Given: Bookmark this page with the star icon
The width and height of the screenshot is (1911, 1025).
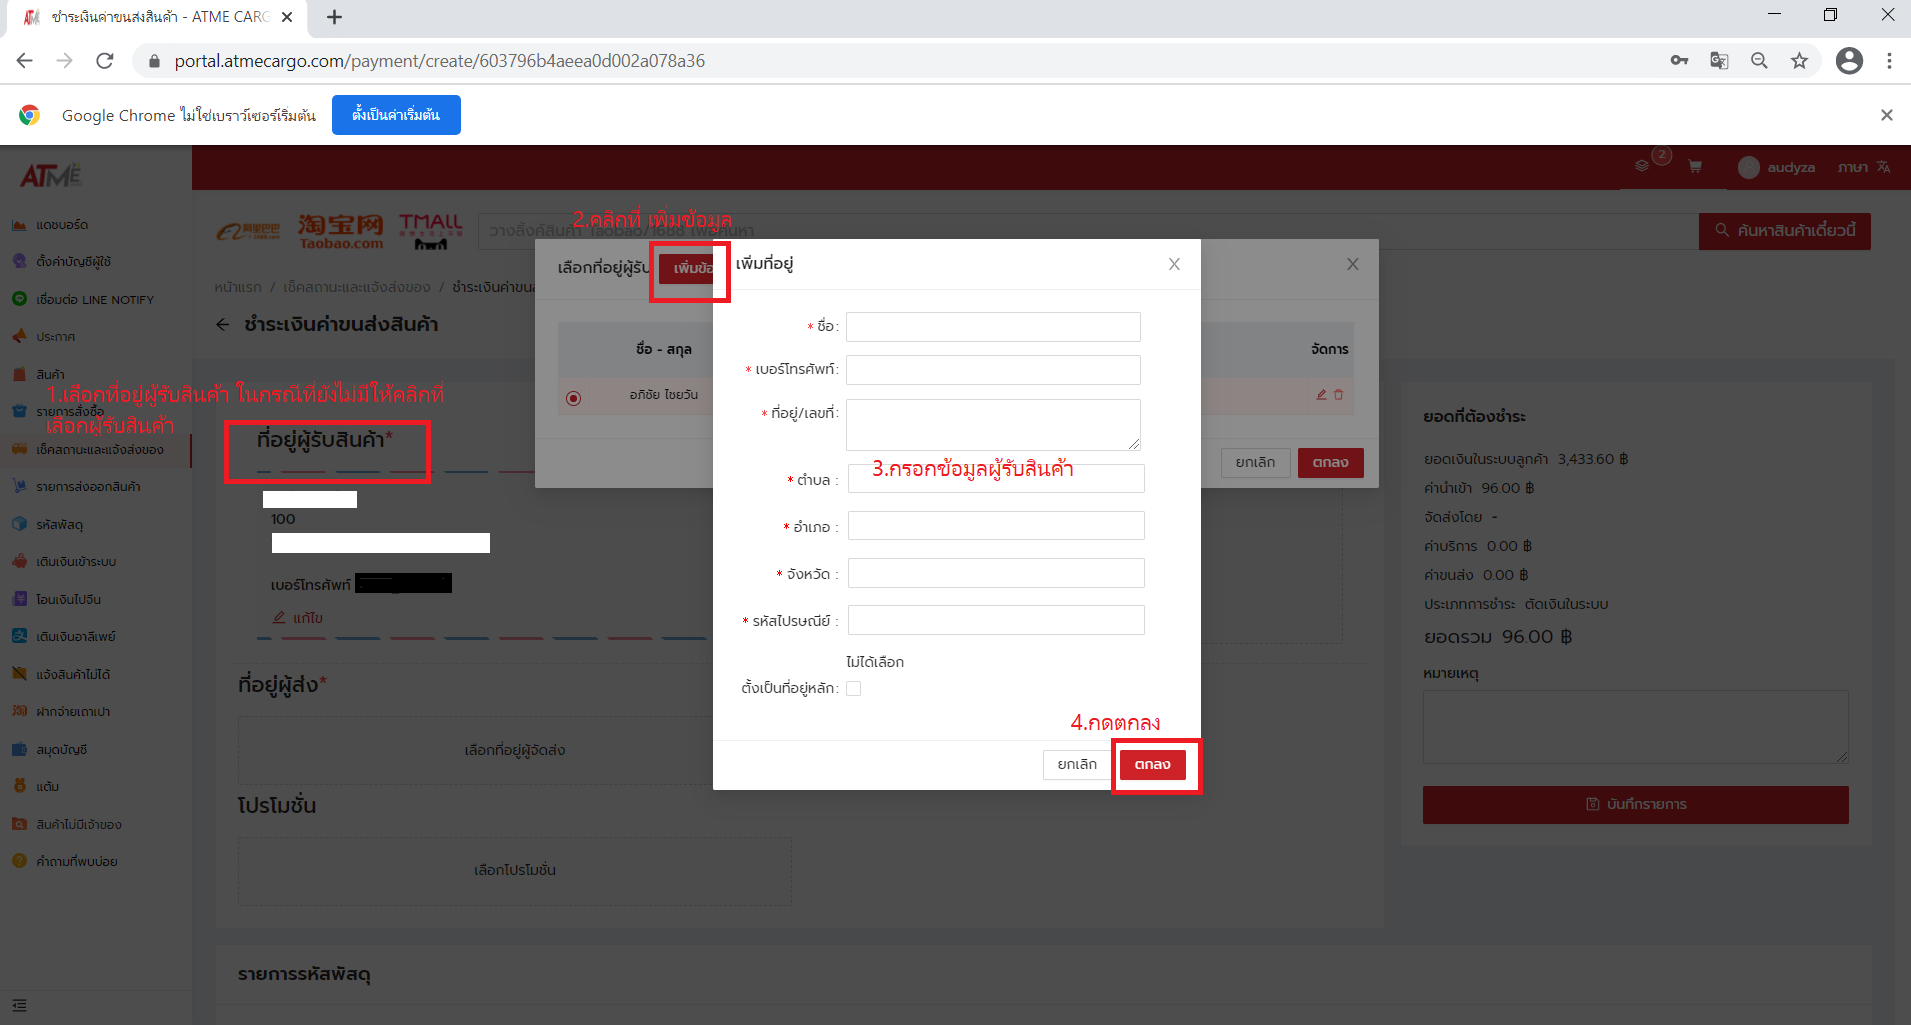Looking at the screenshot, I should [1799, 61].
